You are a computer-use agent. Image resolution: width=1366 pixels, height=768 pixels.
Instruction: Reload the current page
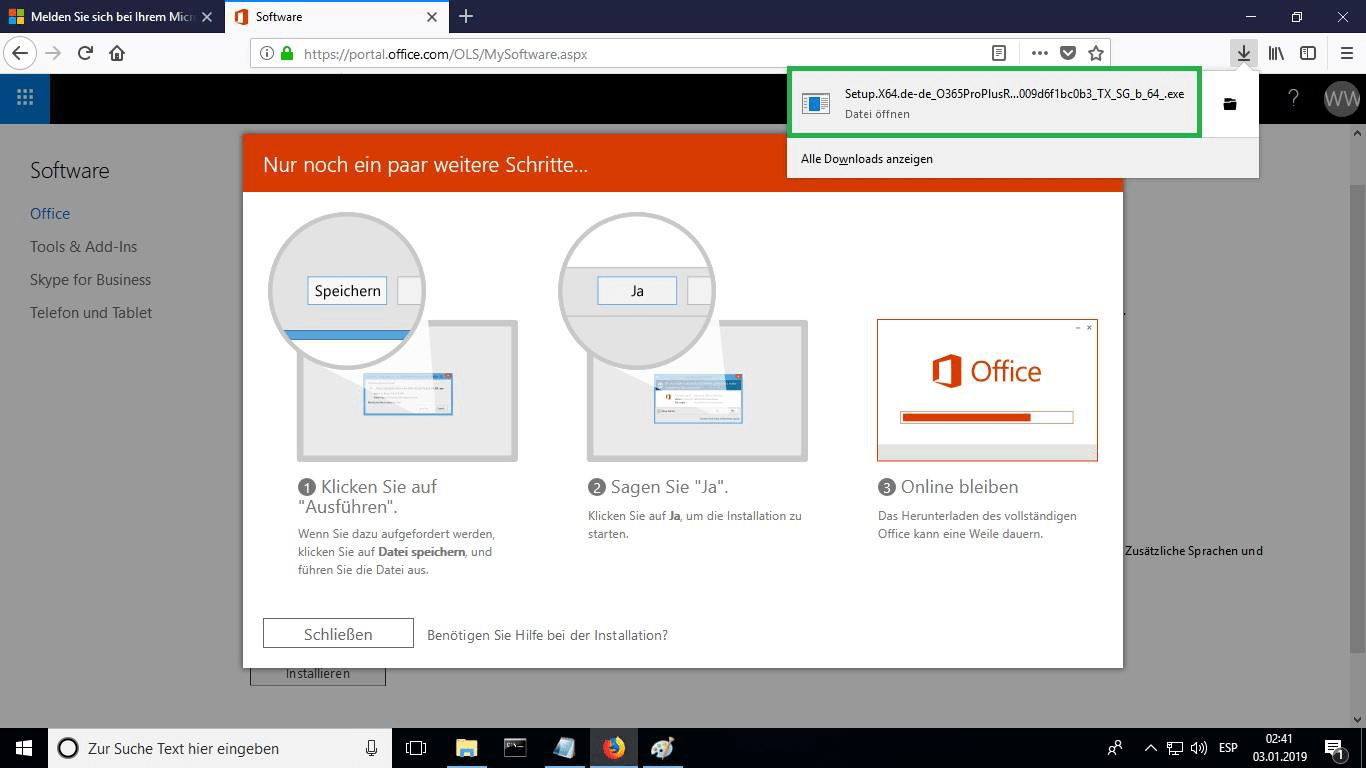click(85, 54)
